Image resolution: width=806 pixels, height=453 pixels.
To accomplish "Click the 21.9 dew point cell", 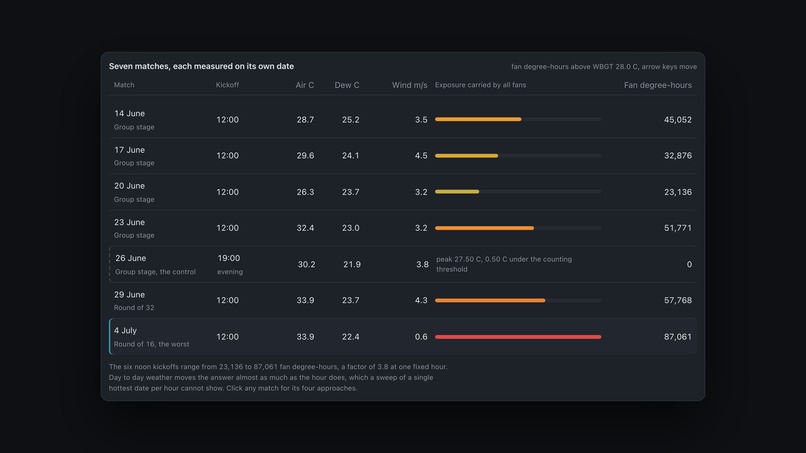I will pos(352,264).
